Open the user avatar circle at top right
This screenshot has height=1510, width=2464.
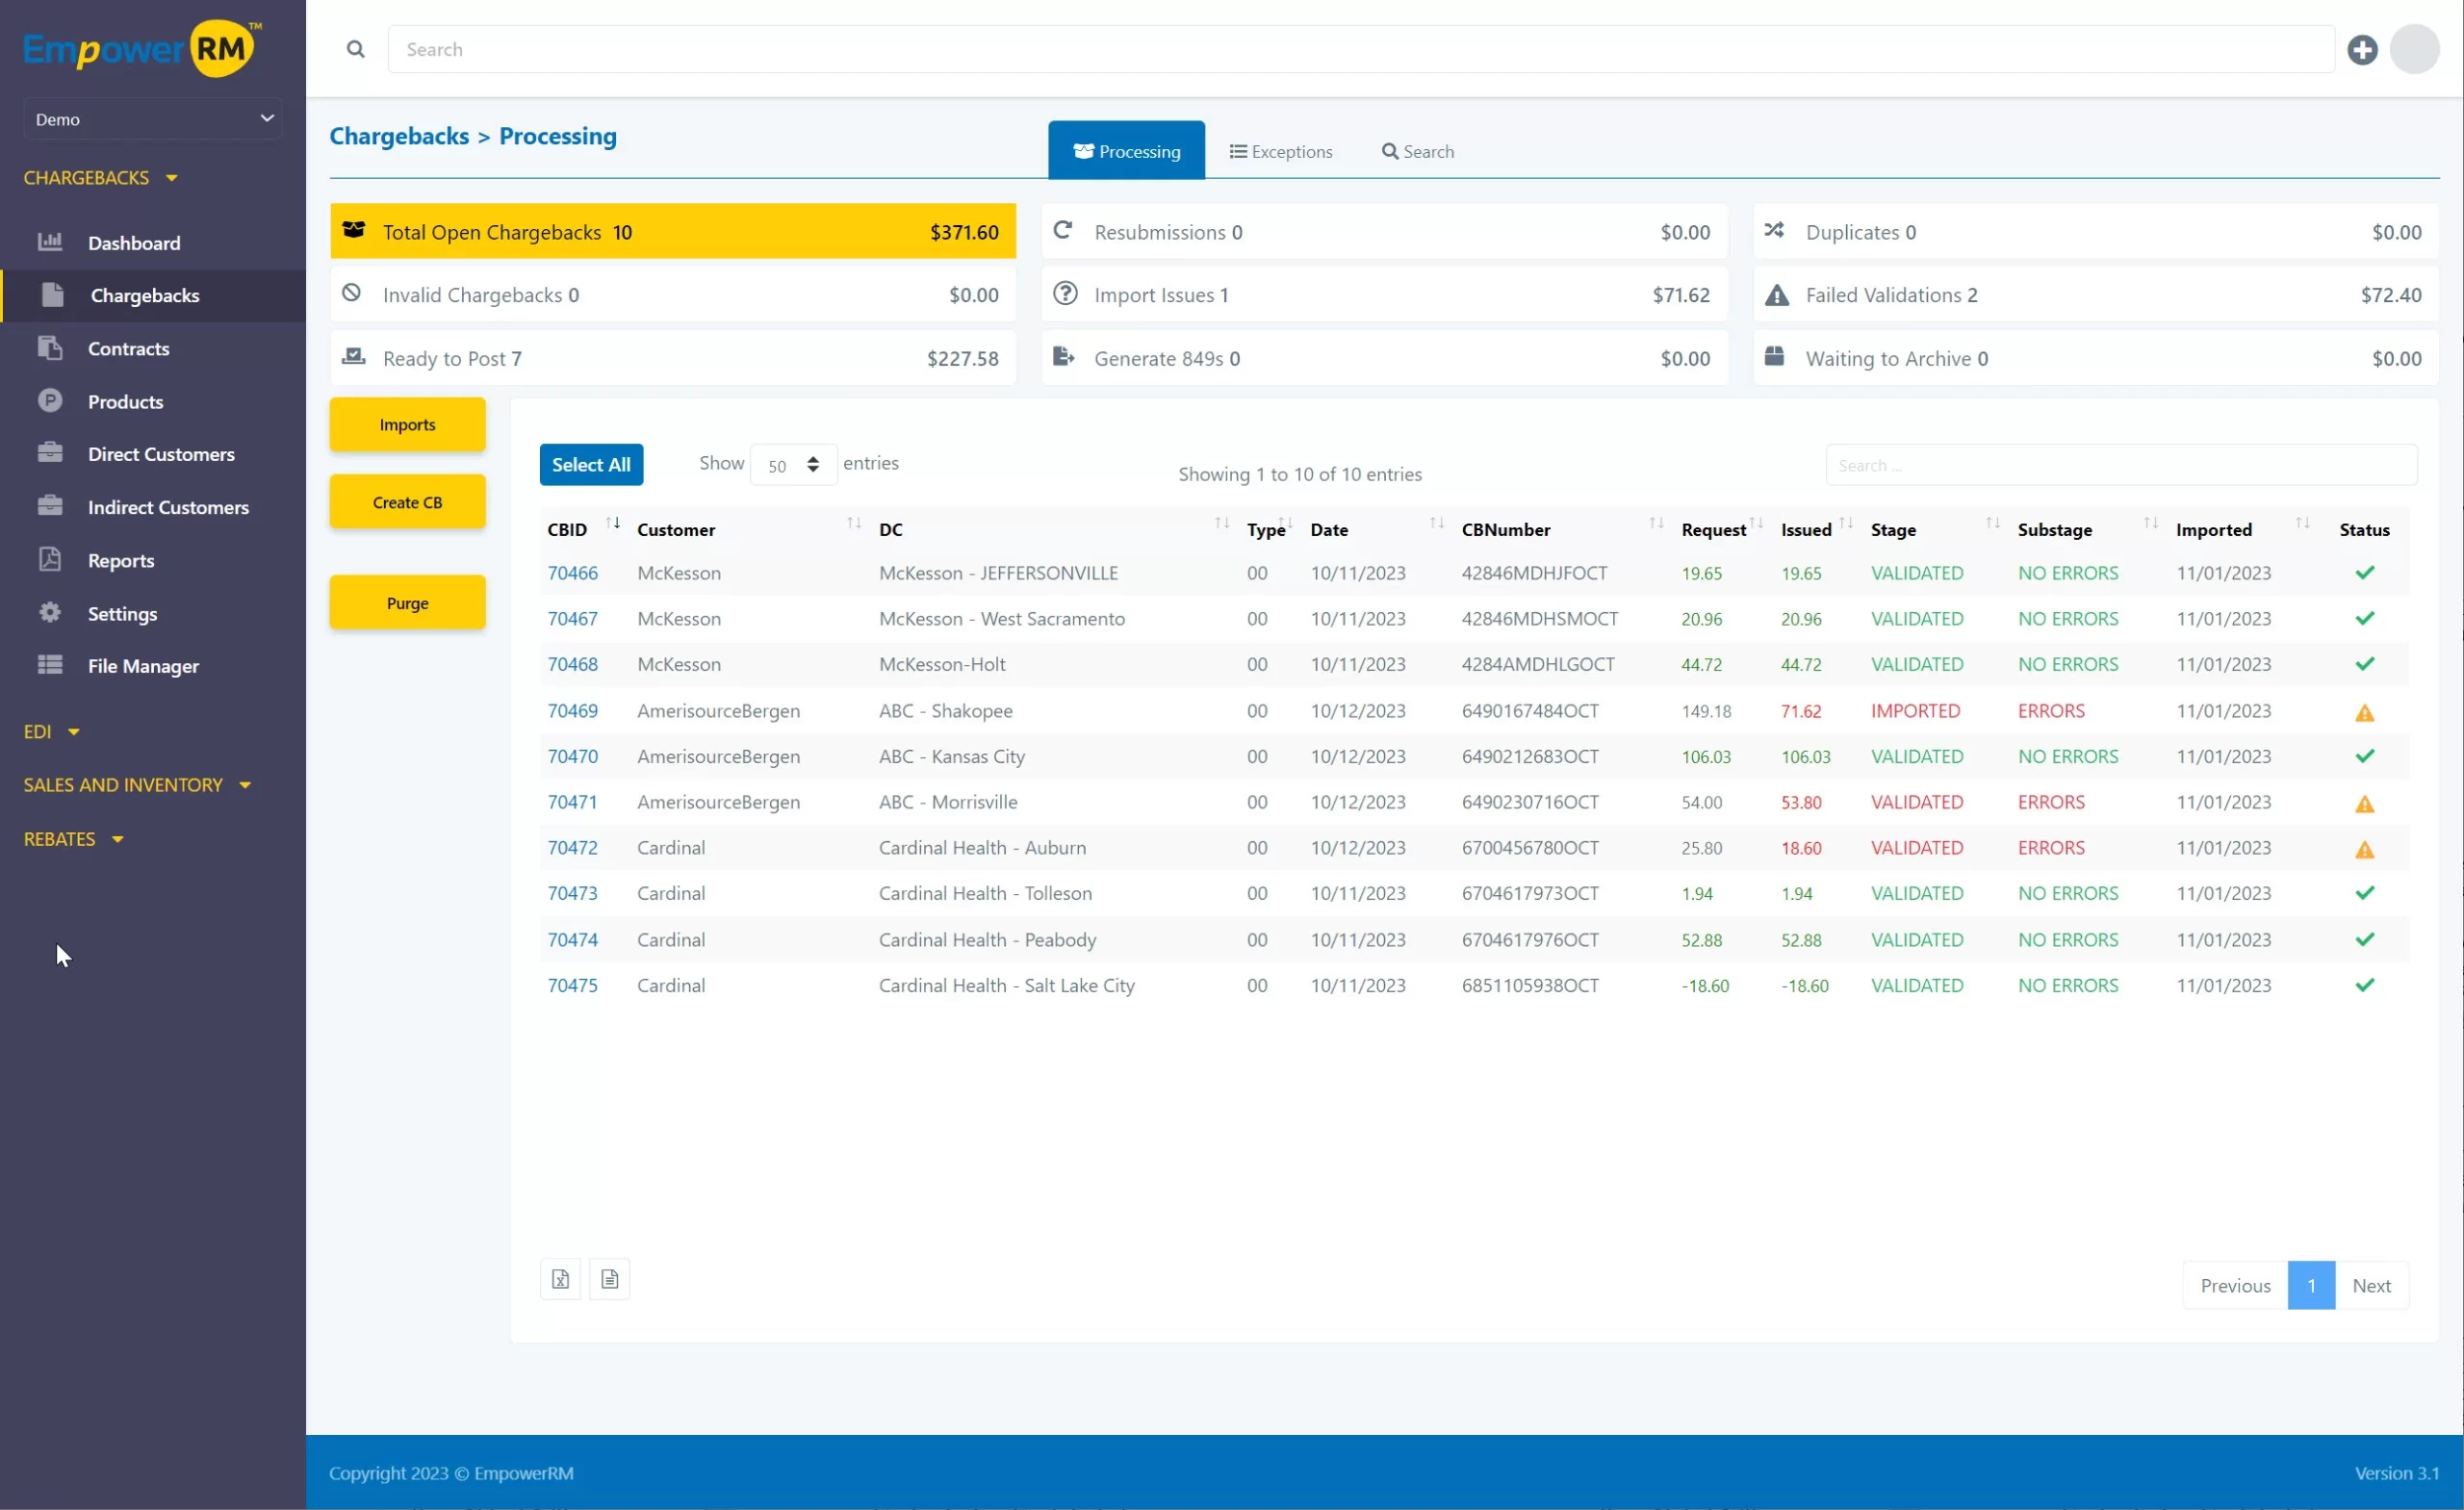[2414, 50]
